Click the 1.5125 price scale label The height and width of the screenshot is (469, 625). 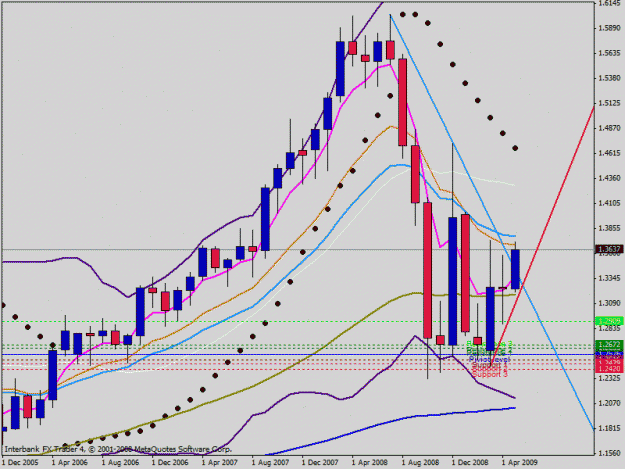click(609, 103)
